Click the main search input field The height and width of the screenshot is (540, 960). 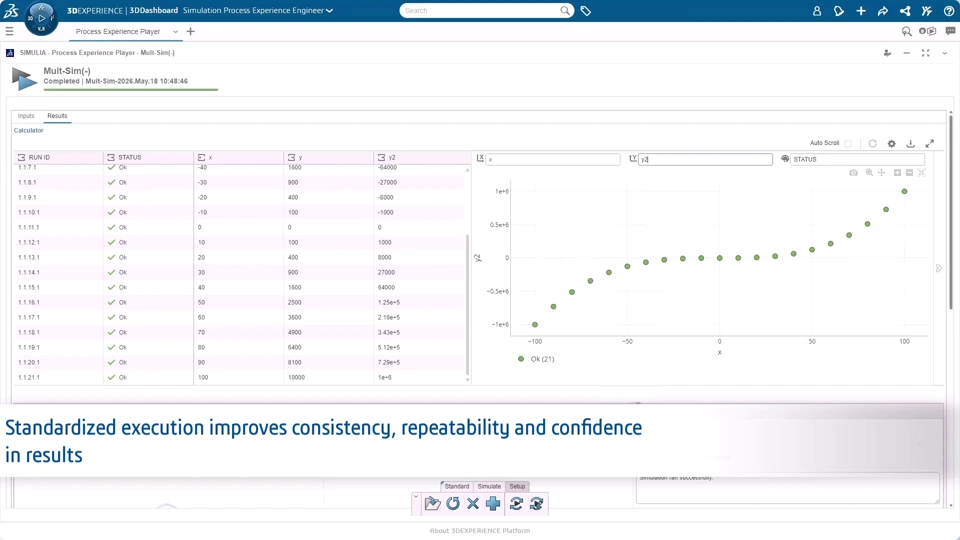click(x=481, y=10)
